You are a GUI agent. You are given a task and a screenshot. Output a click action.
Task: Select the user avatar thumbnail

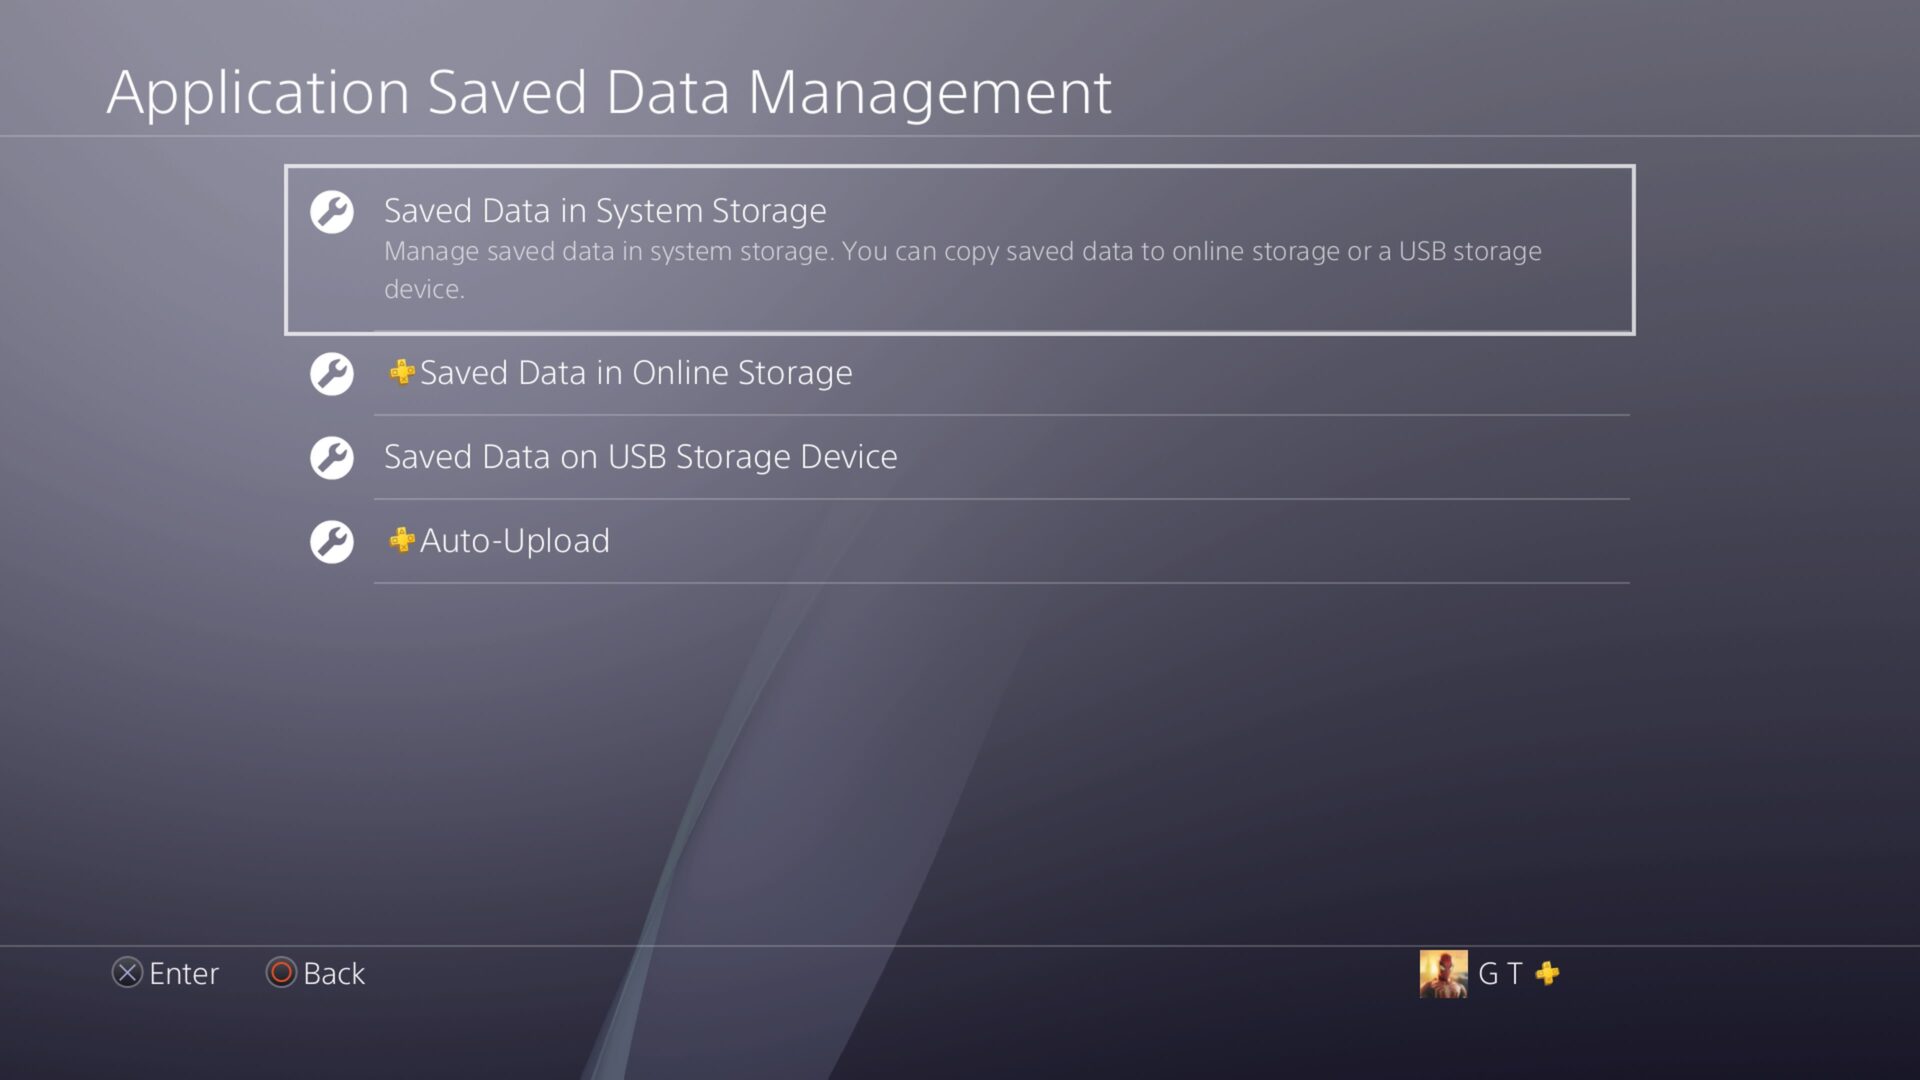click(1443, 973)
